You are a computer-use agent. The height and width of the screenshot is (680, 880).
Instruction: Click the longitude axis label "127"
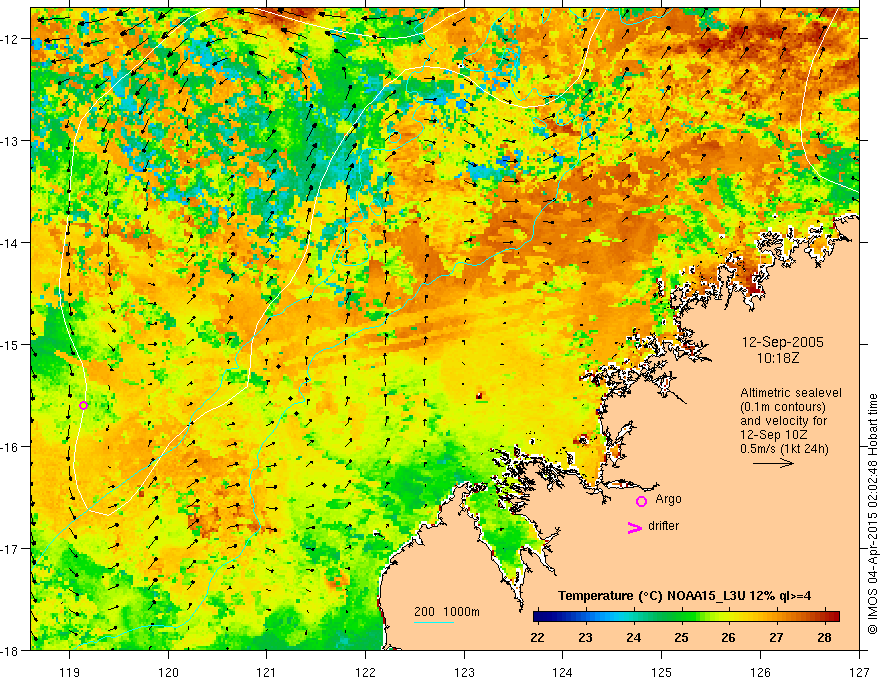[859, 672]
